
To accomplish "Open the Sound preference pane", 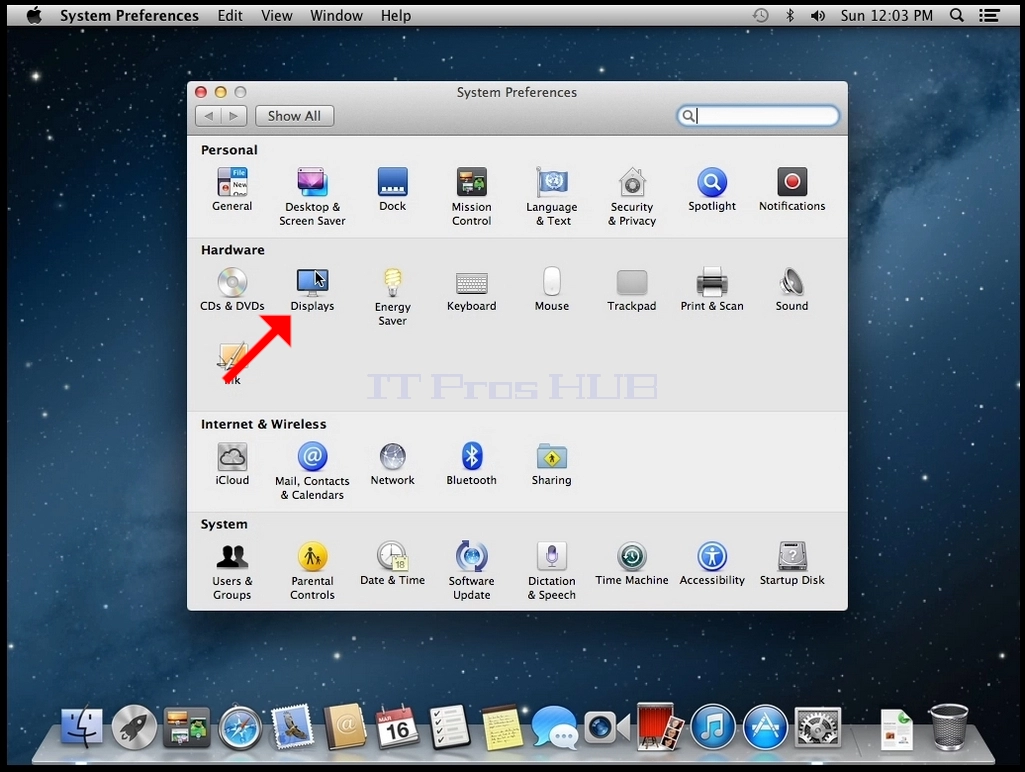I will coord(792,289).
